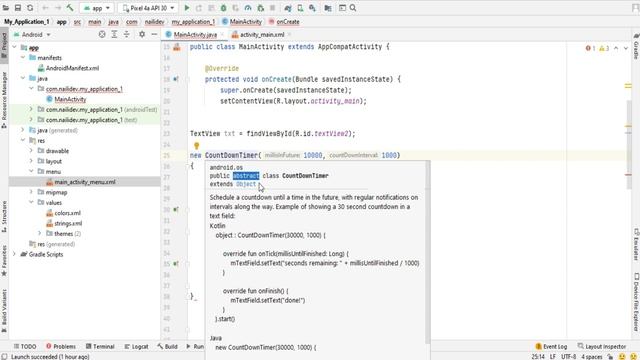
Task: Click the Stop icon in toolbar
Action: tap(272, 8)
